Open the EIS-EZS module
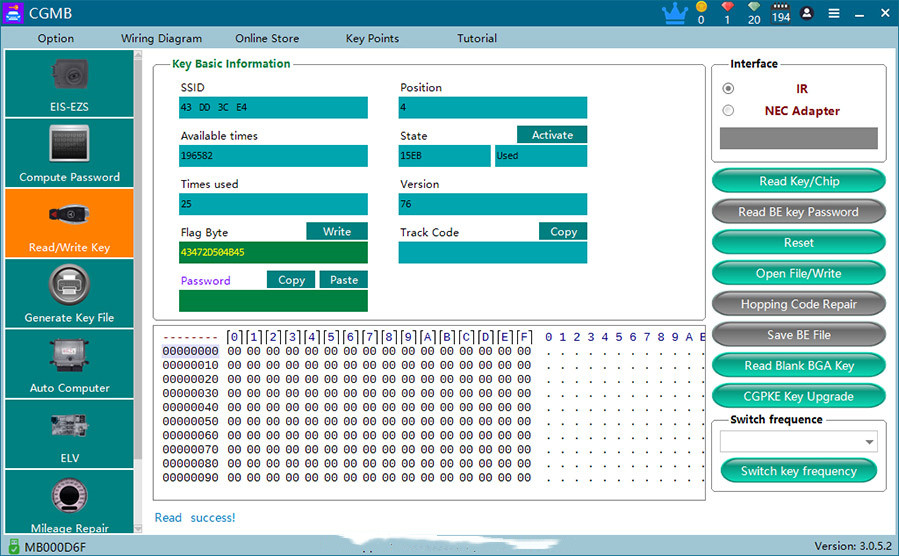Viewport: 900px width, 556px height. [69, 84]
